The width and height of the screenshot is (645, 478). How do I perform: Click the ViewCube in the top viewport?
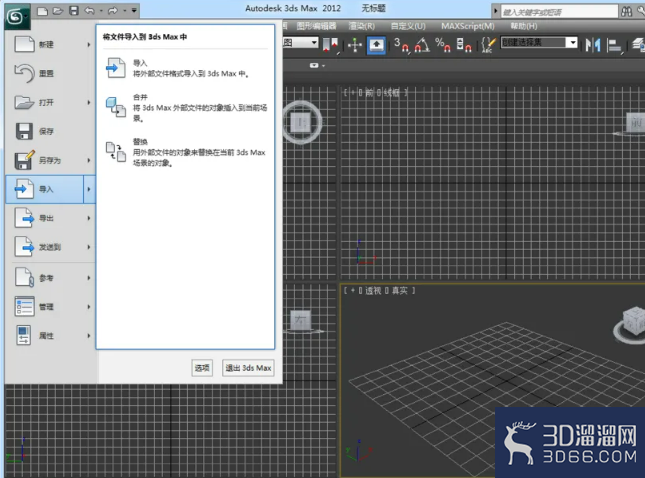coord(302,122)
